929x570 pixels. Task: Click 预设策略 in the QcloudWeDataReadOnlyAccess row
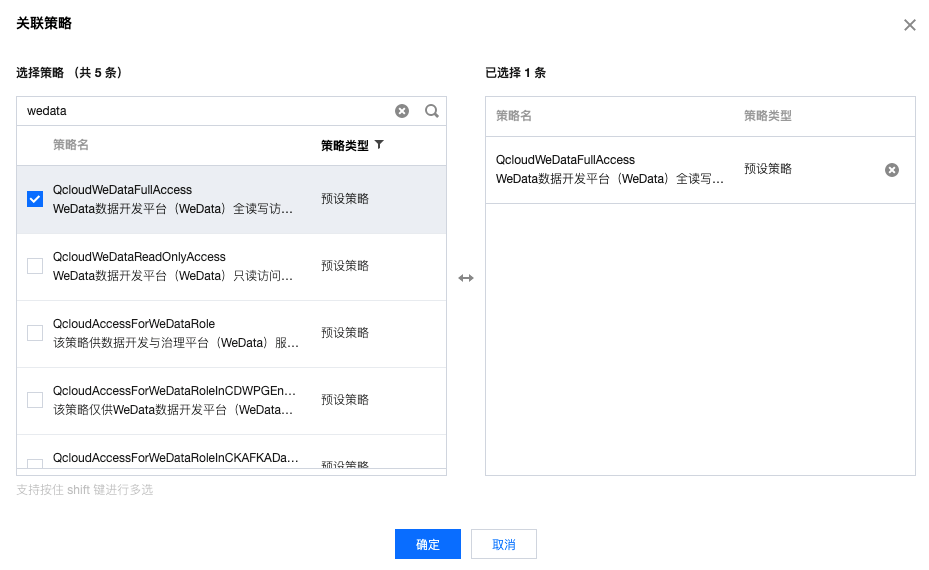point(345,265)
